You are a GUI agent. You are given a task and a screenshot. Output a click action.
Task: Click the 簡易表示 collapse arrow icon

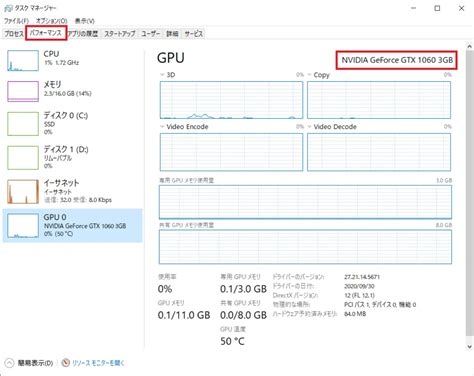(9, 363)
